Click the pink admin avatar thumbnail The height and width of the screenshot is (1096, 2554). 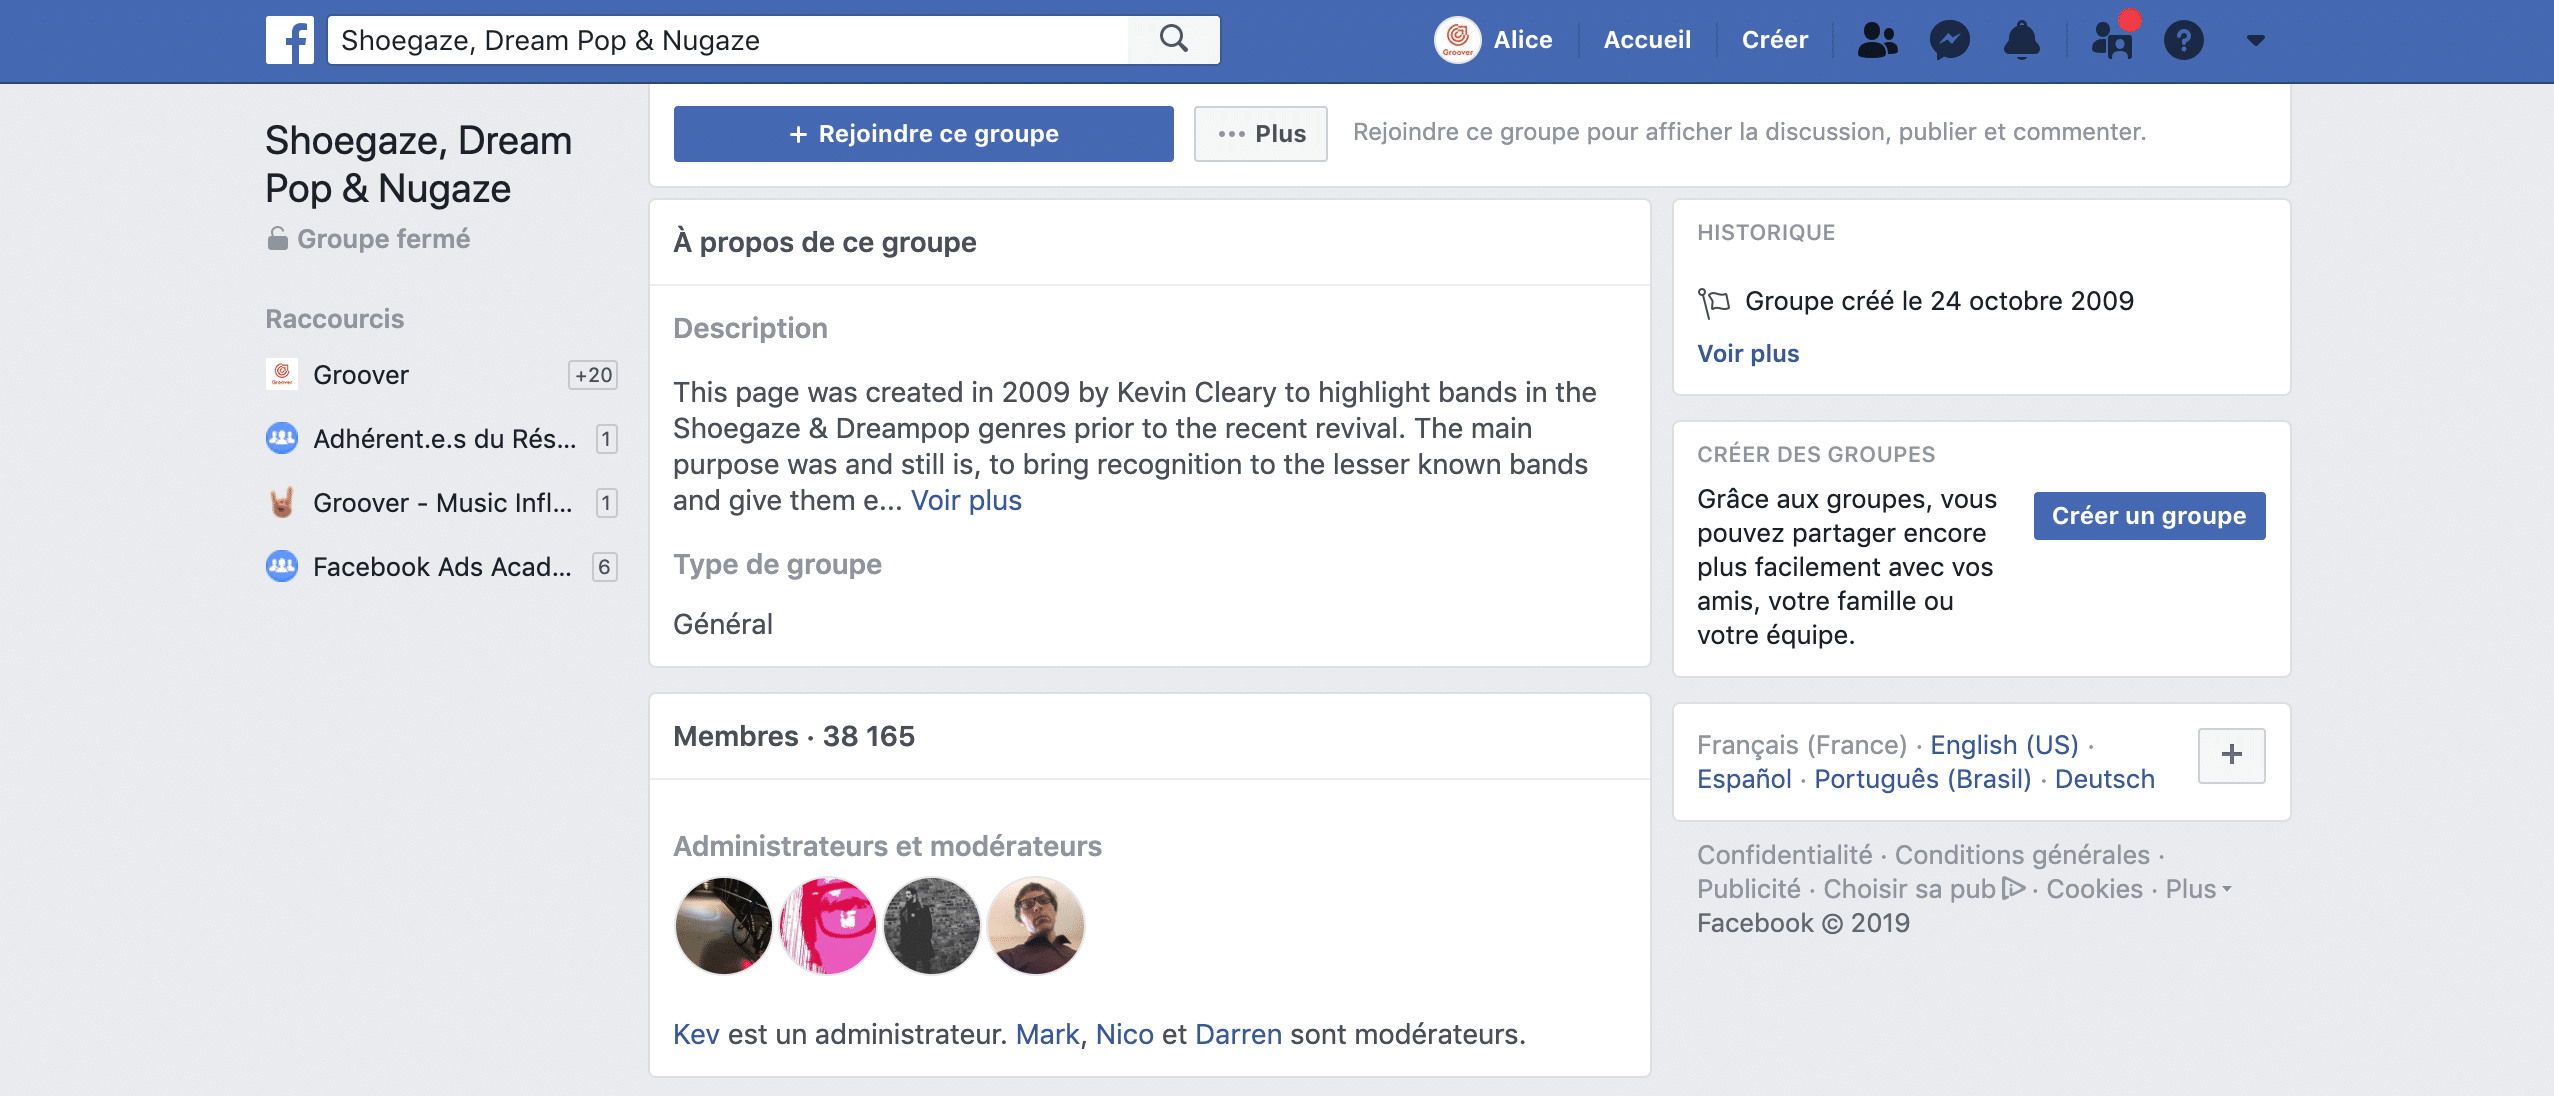click(828, 926)
